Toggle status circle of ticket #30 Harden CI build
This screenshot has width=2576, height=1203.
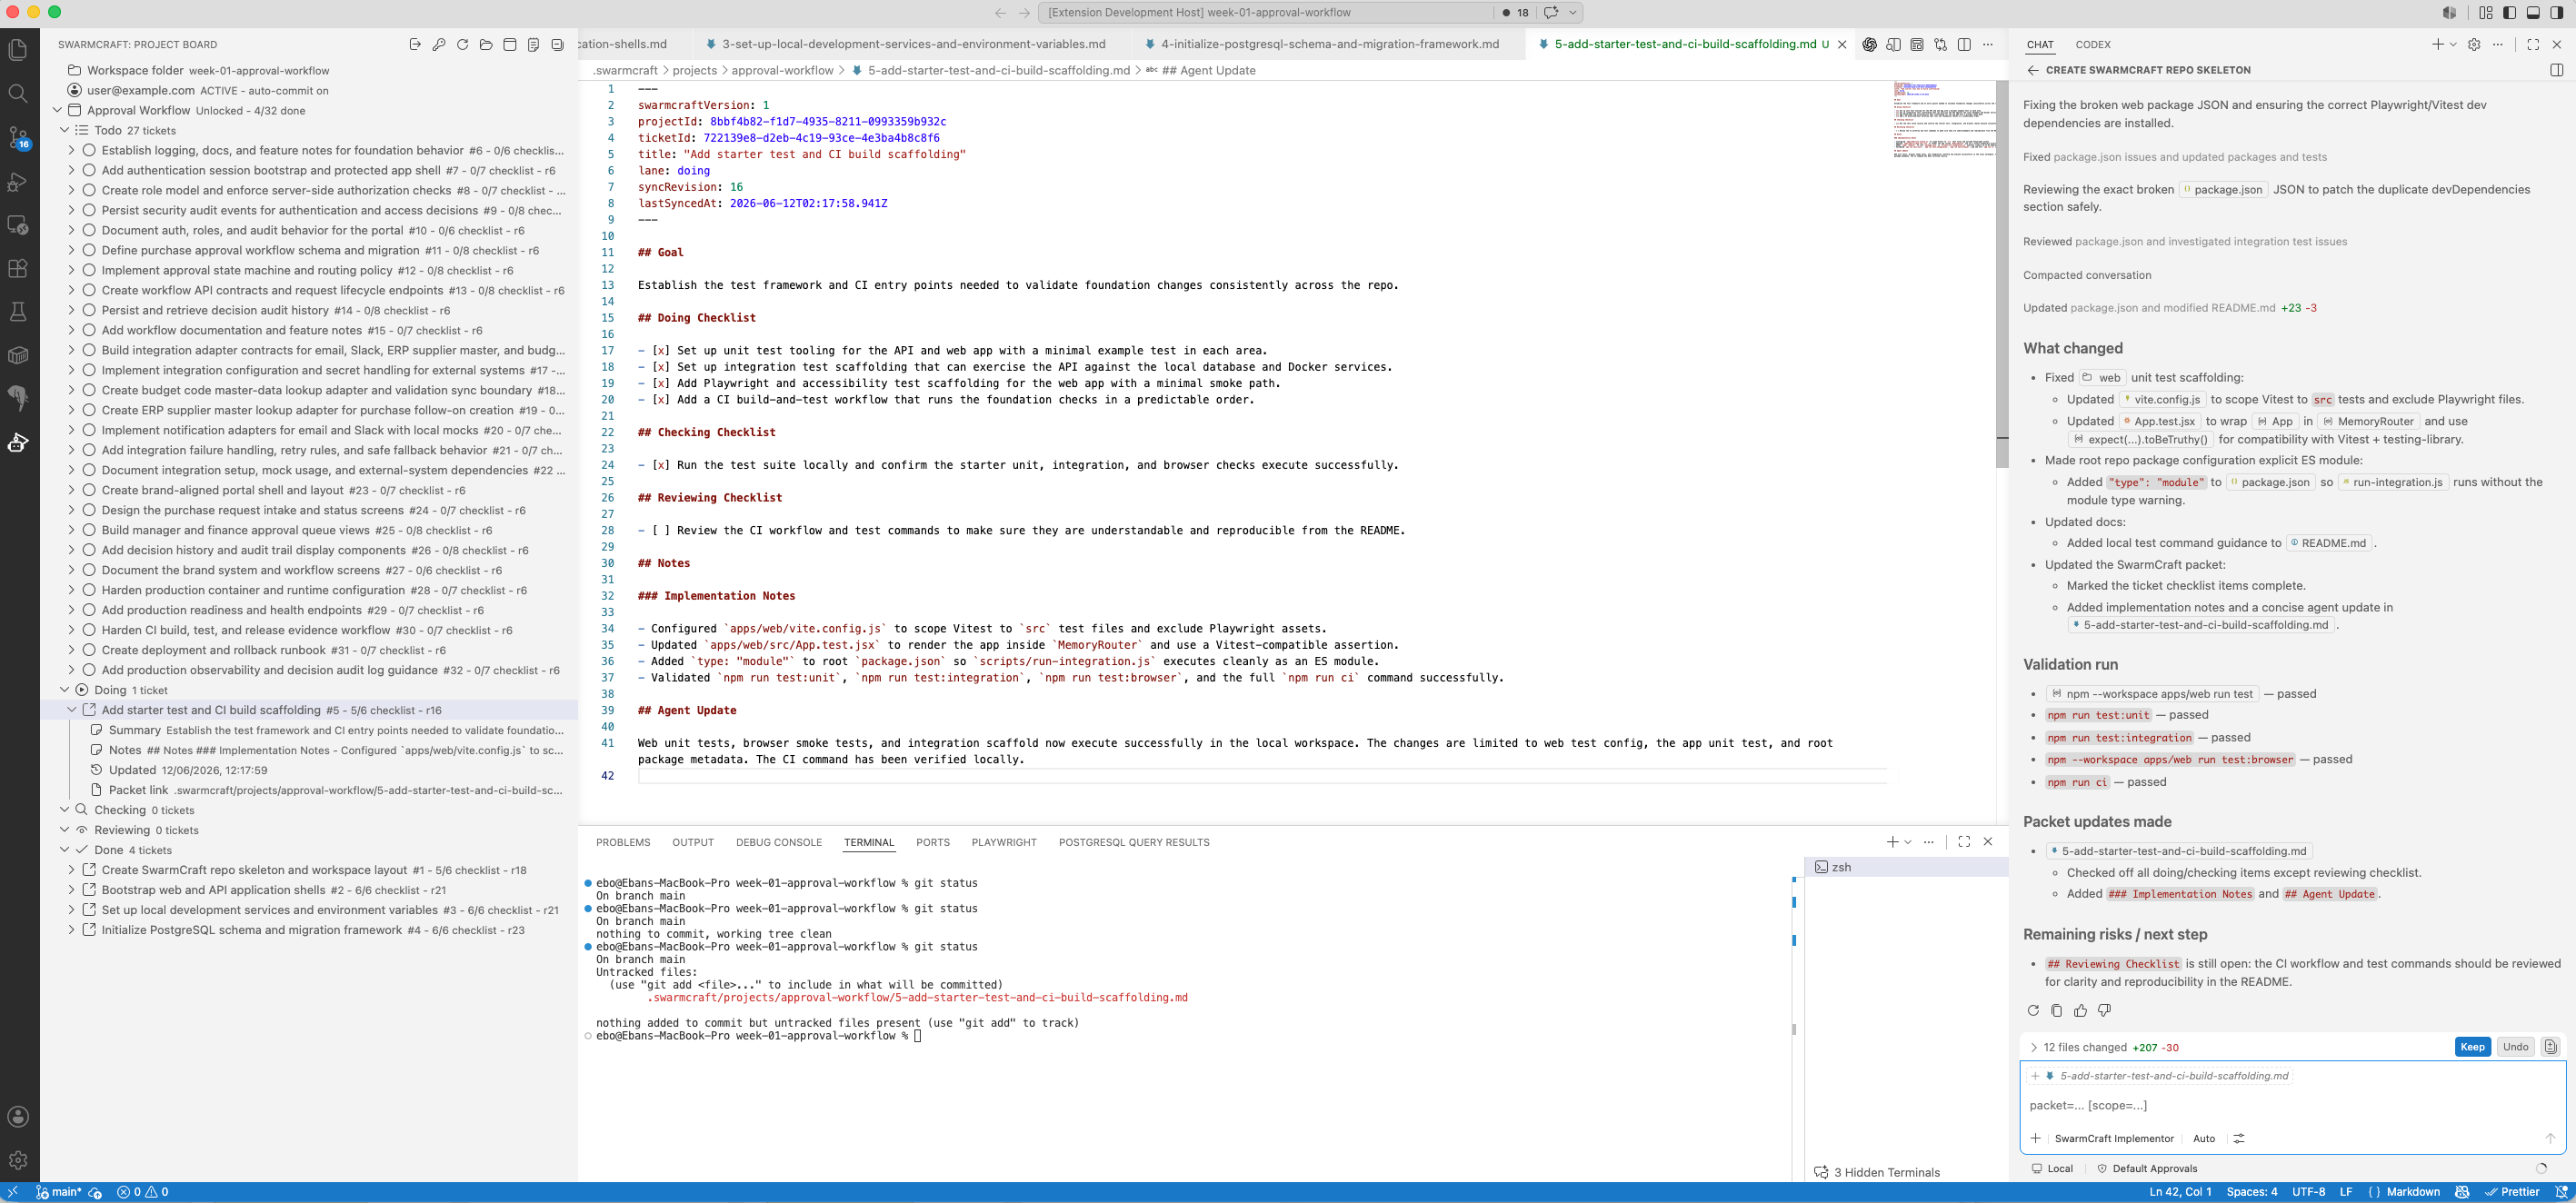89,630
